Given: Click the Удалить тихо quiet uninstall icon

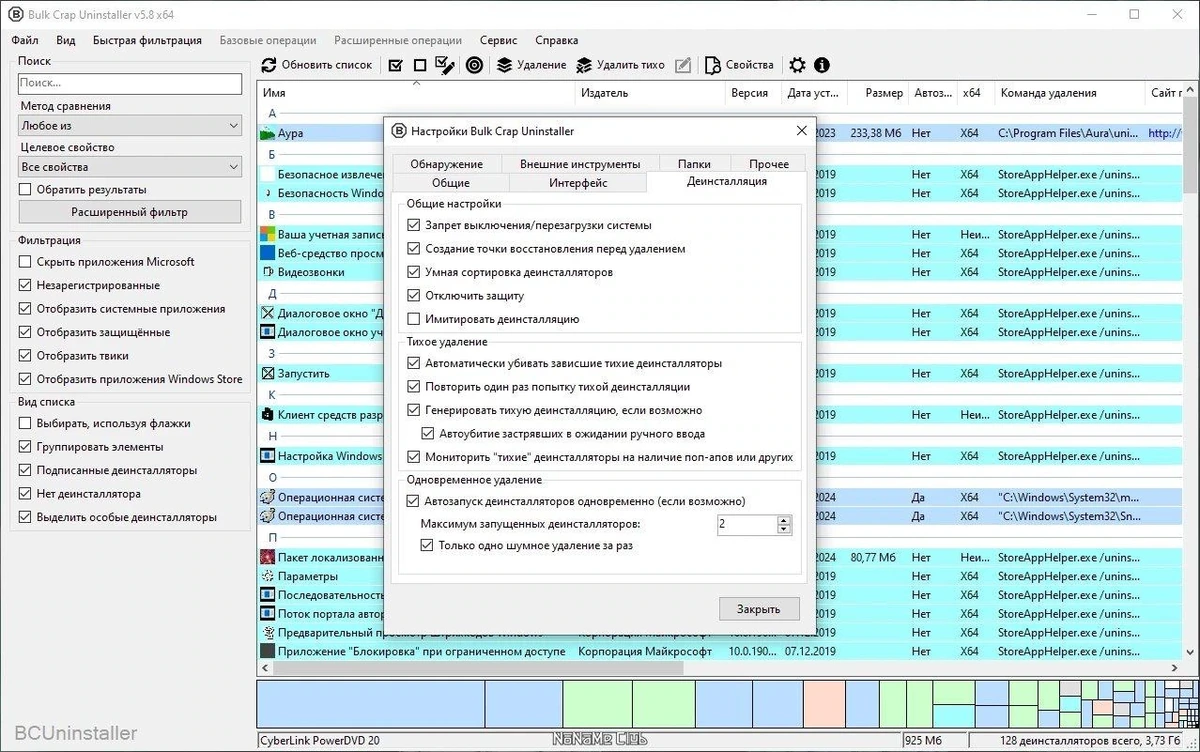Looking at the screenshot, I should coord(584,65).
